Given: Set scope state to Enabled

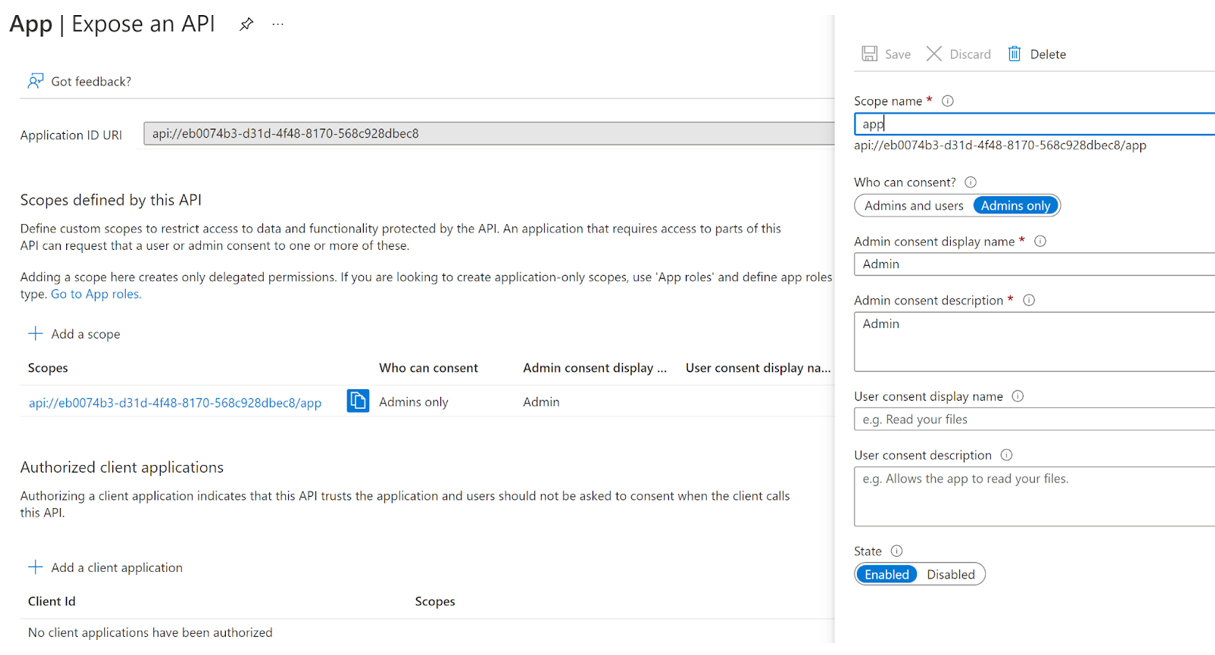Looking at the screenshot, I should [887, 574].
